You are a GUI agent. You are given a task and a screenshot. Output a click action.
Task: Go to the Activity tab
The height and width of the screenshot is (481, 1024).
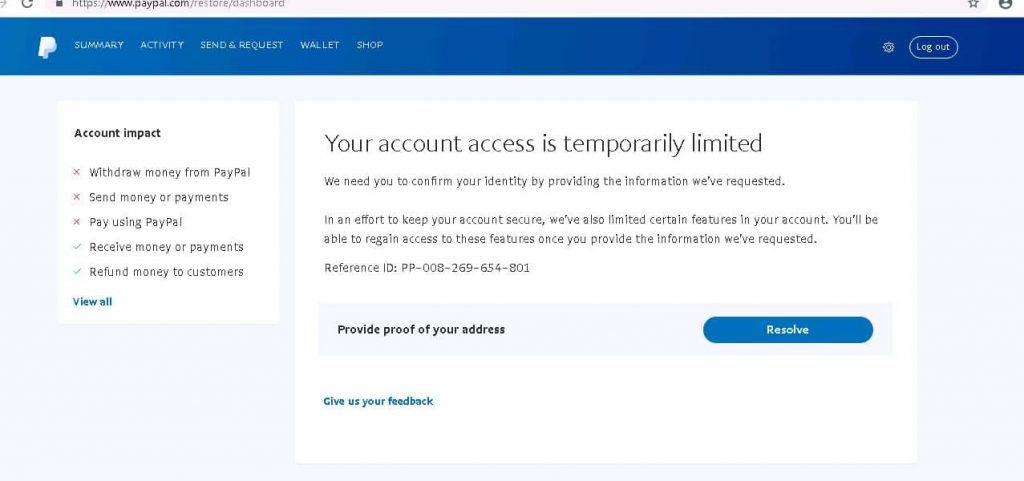[x=162, y=45]
